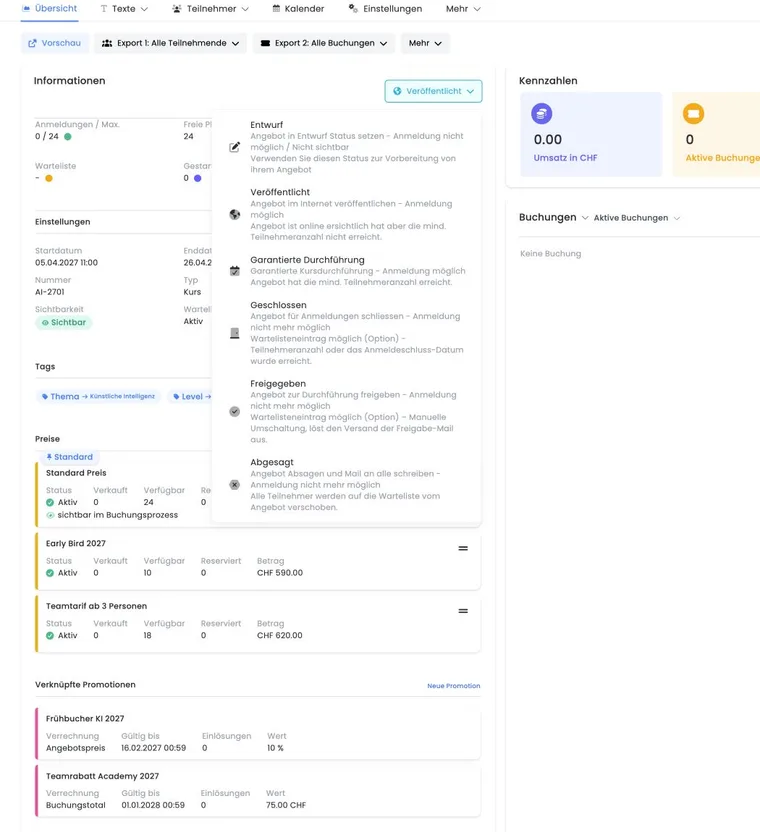Click the drag handle on Teamtarif ab 3 Personen
The image size is (760, 832).
coord(463,611)
